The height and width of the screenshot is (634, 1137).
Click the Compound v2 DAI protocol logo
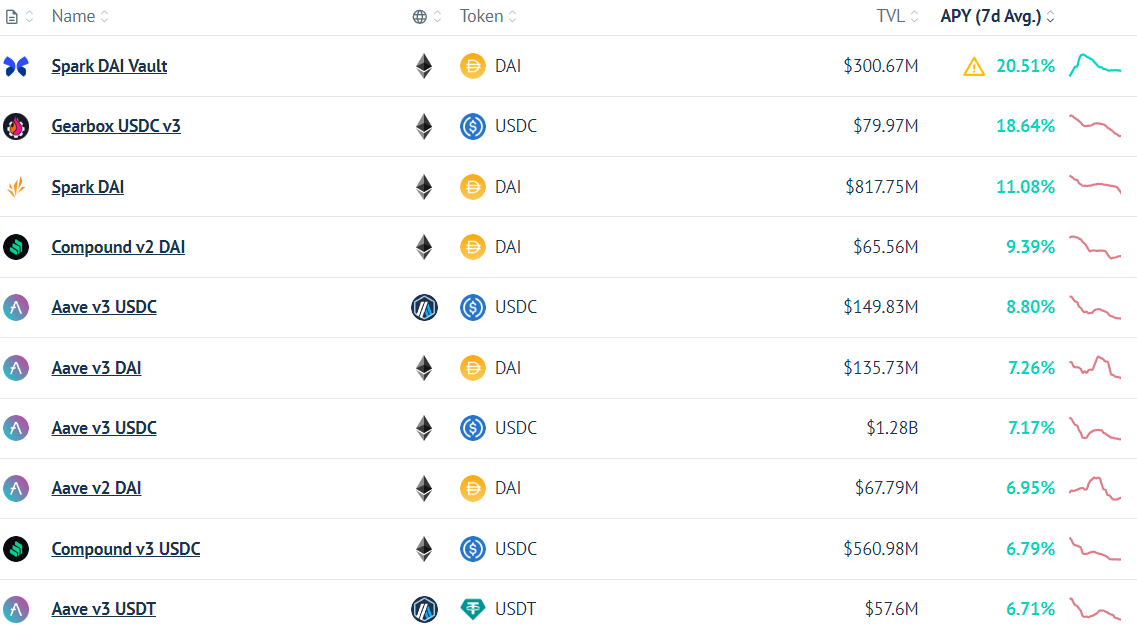[16, 247]
